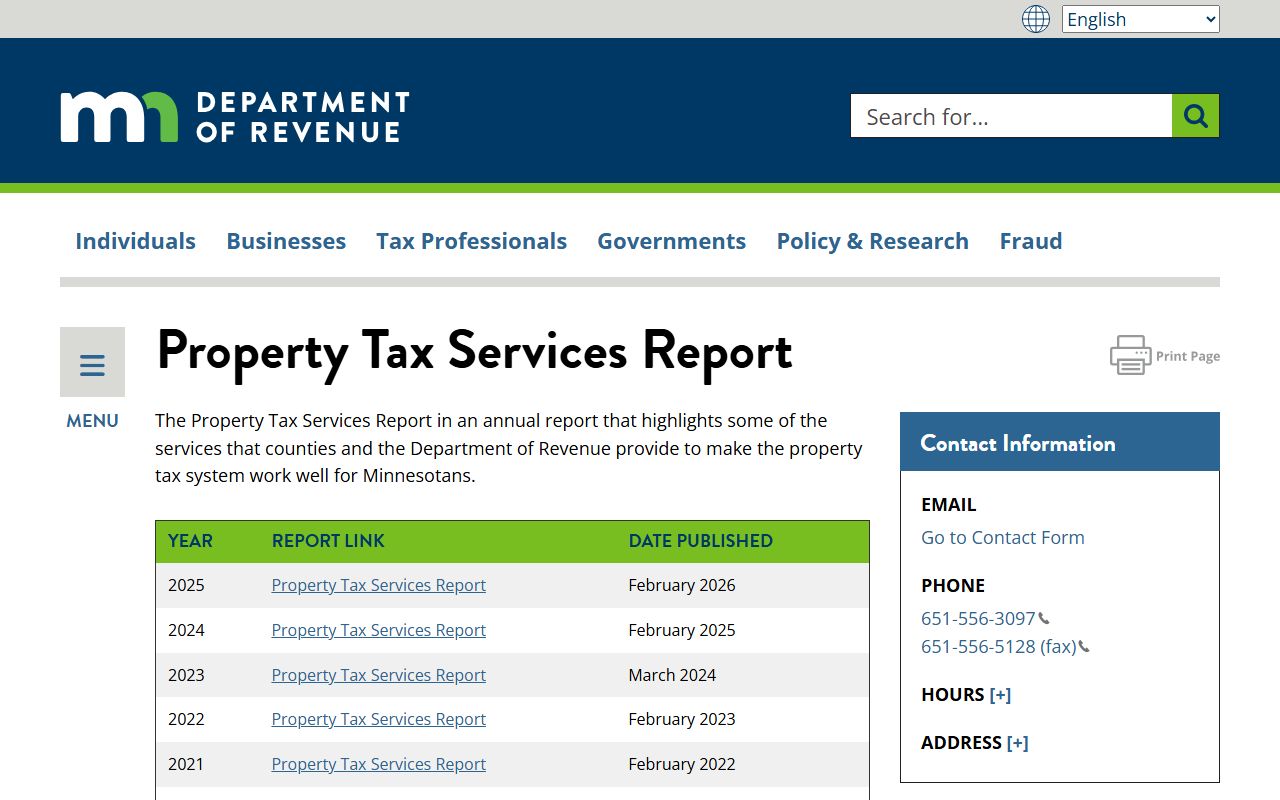Click inside the Search for field
This screenshot has height=800, width=1280.
[x=1011, y=116]
